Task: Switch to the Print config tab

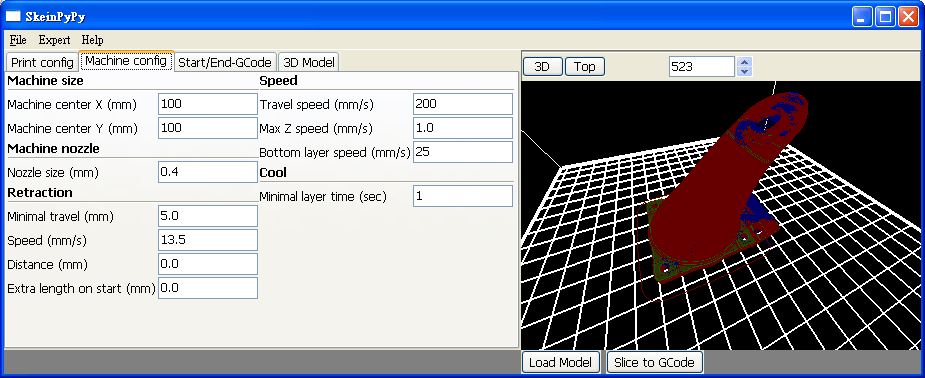Action: pos(42,63)
